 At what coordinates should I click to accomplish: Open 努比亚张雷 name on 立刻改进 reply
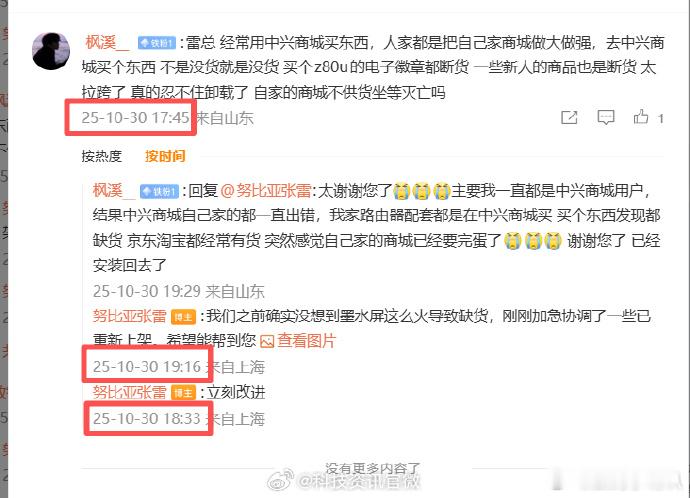click(x=130, y=392)
